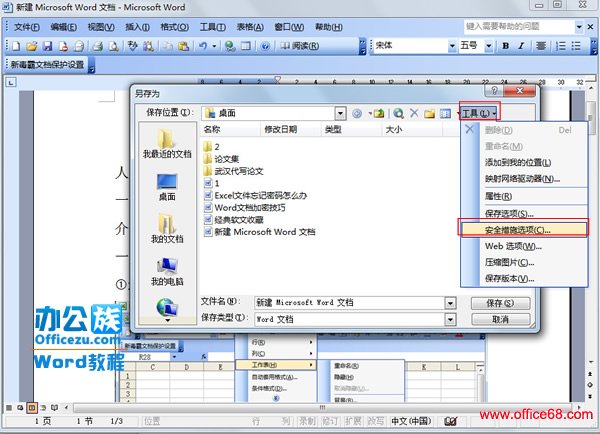
Task: Click the Create new folder icon
Action: tap(430, 113)
